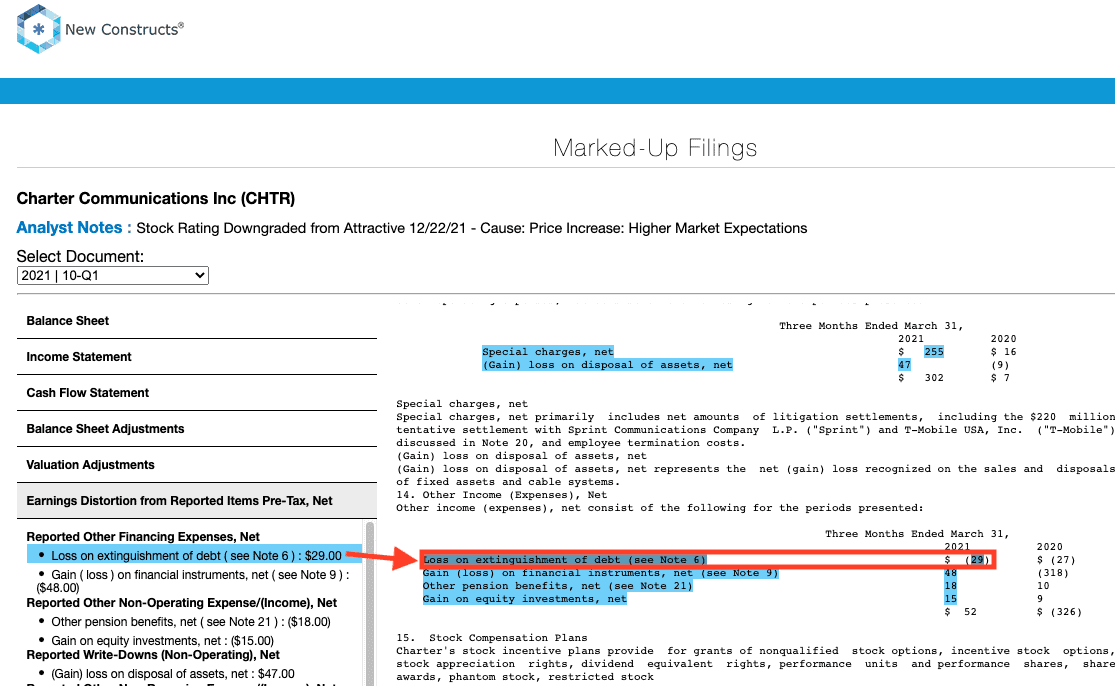Open the Select Document dropdown showing 2021 | 10-Q1

tap(112, 275)
